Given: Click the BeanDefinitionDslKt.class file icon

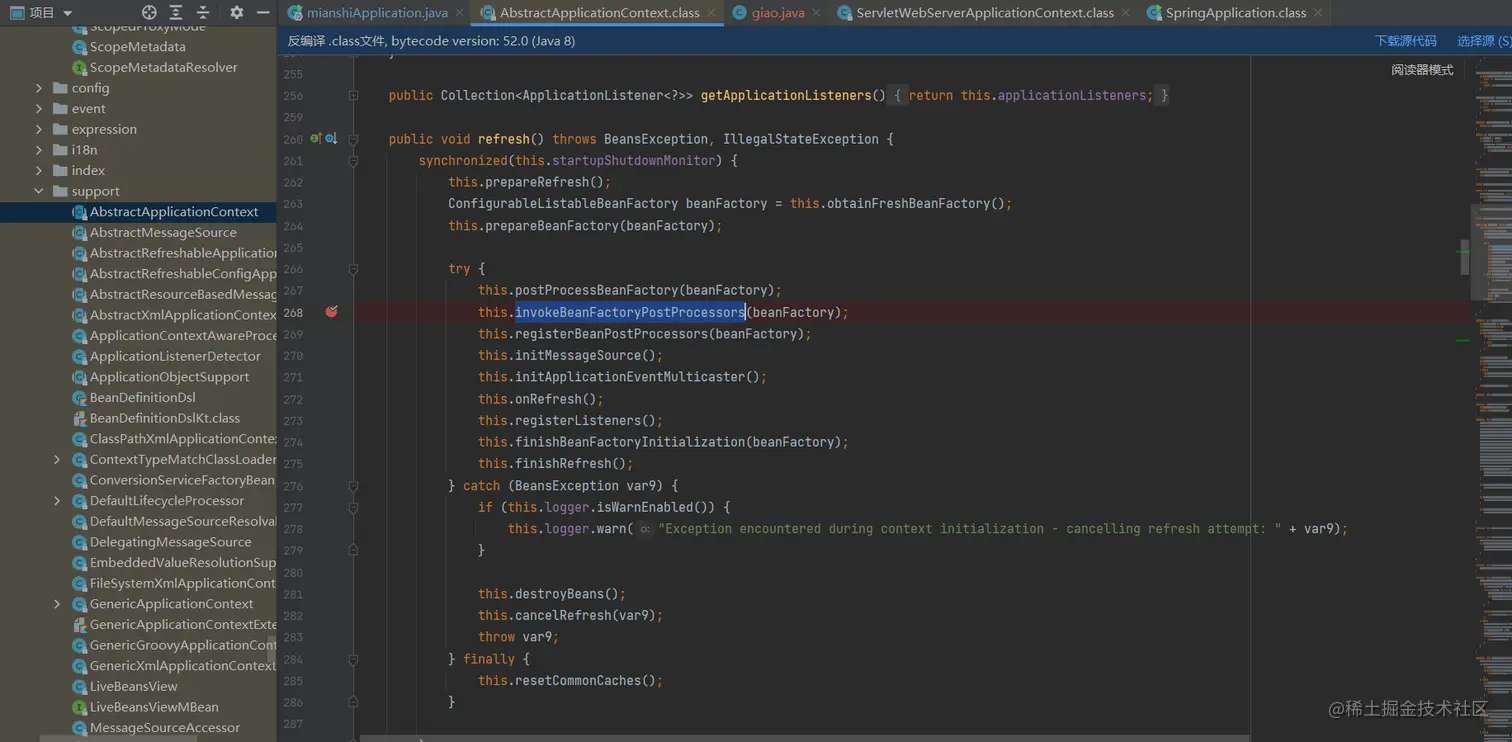Looking at the screenshot, I should (79, 418).
